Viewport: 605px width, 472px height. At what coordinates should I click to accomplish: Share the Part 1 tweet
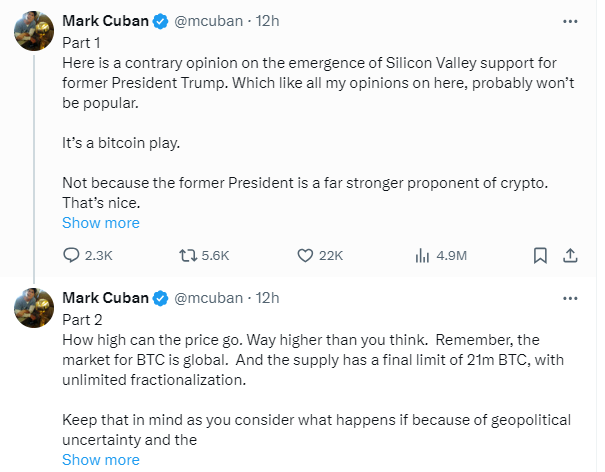pos(570,255)
